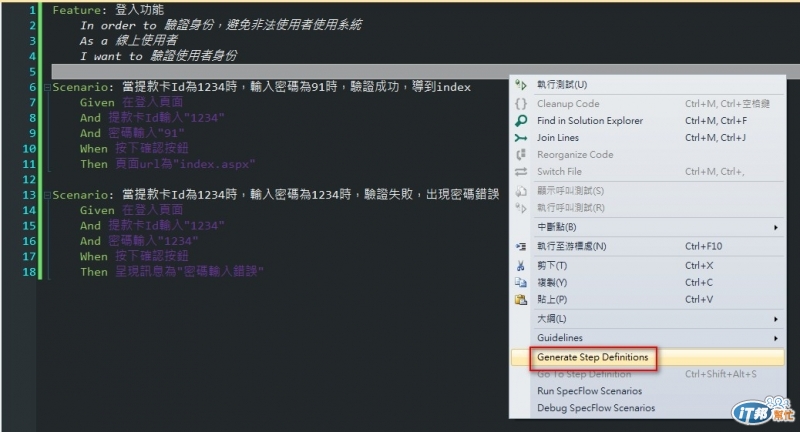Collapse the first Scenario block on line 6
The height and width of the screenshot is (432, 800).
coord(47,87)
